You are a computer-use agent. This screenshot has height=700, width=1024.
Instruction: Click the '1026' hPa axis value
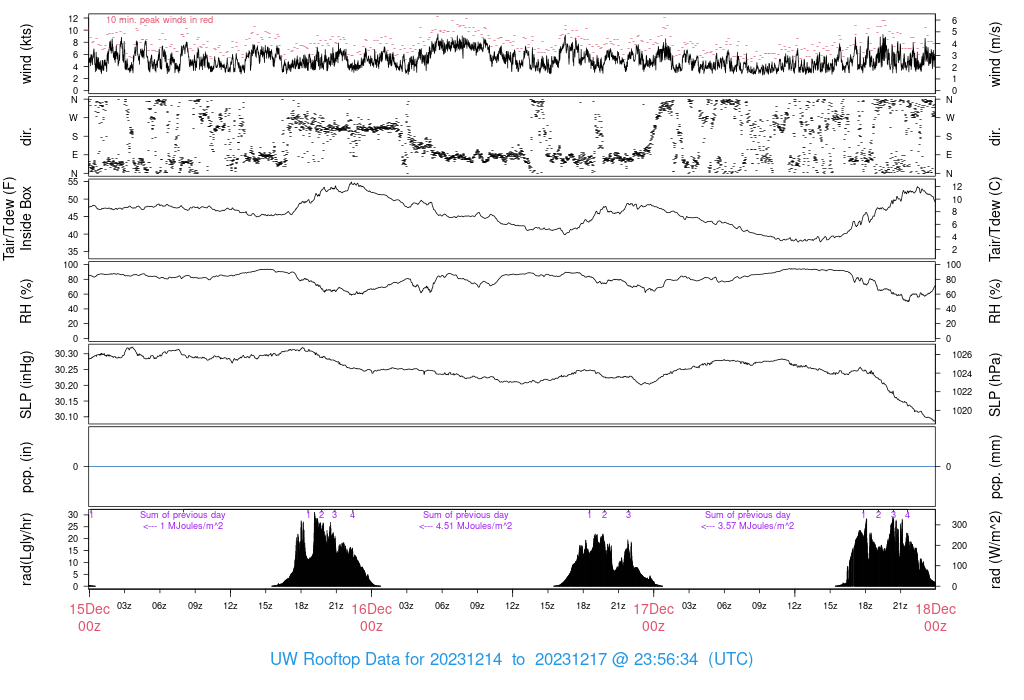962,355
